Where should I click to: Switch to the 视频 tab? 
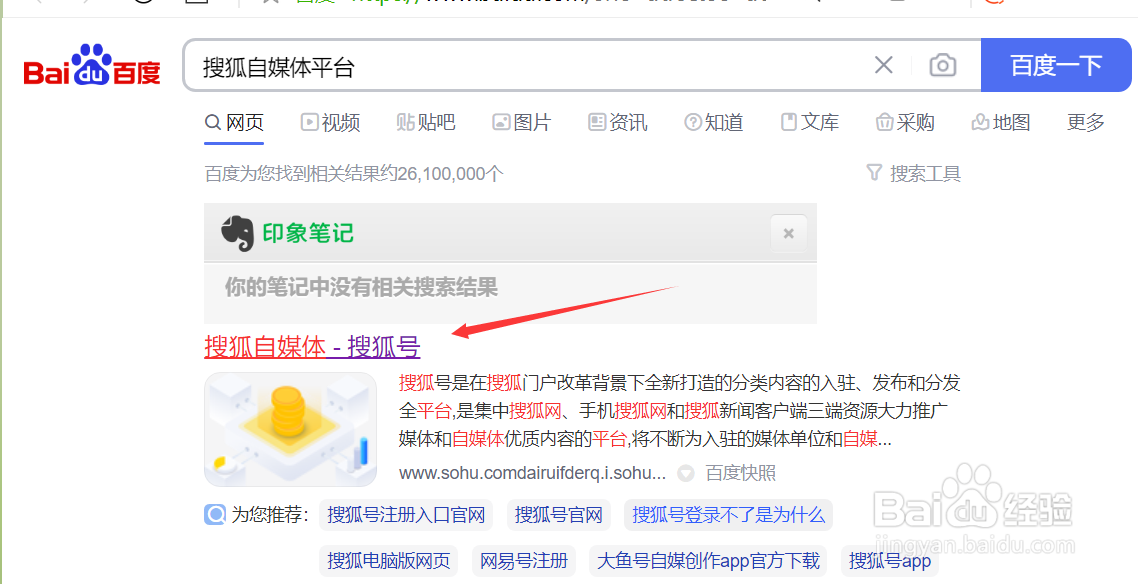click(330, 123)
